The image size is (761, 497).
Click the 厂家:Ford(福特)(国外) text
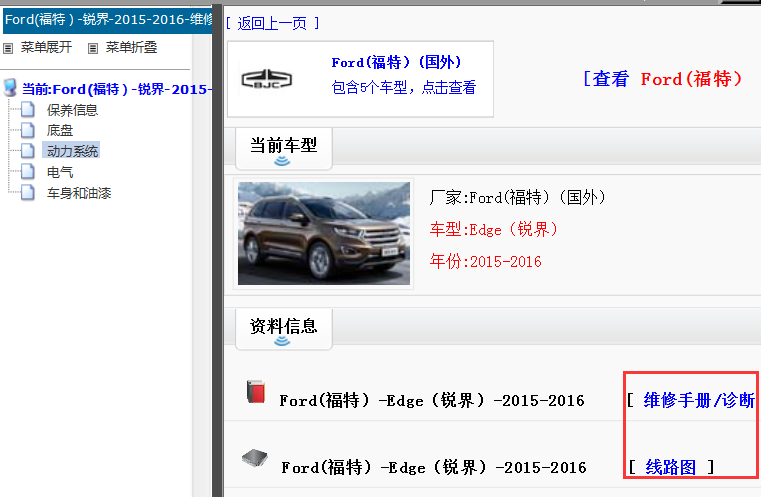[517, 198]
